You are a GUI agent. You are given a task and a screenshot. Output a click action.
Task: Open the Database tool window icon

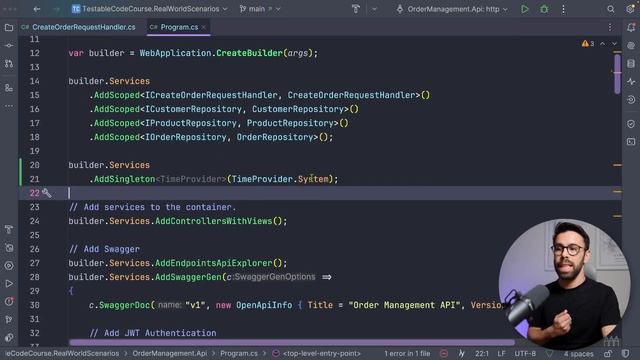(x=631, y=63)
